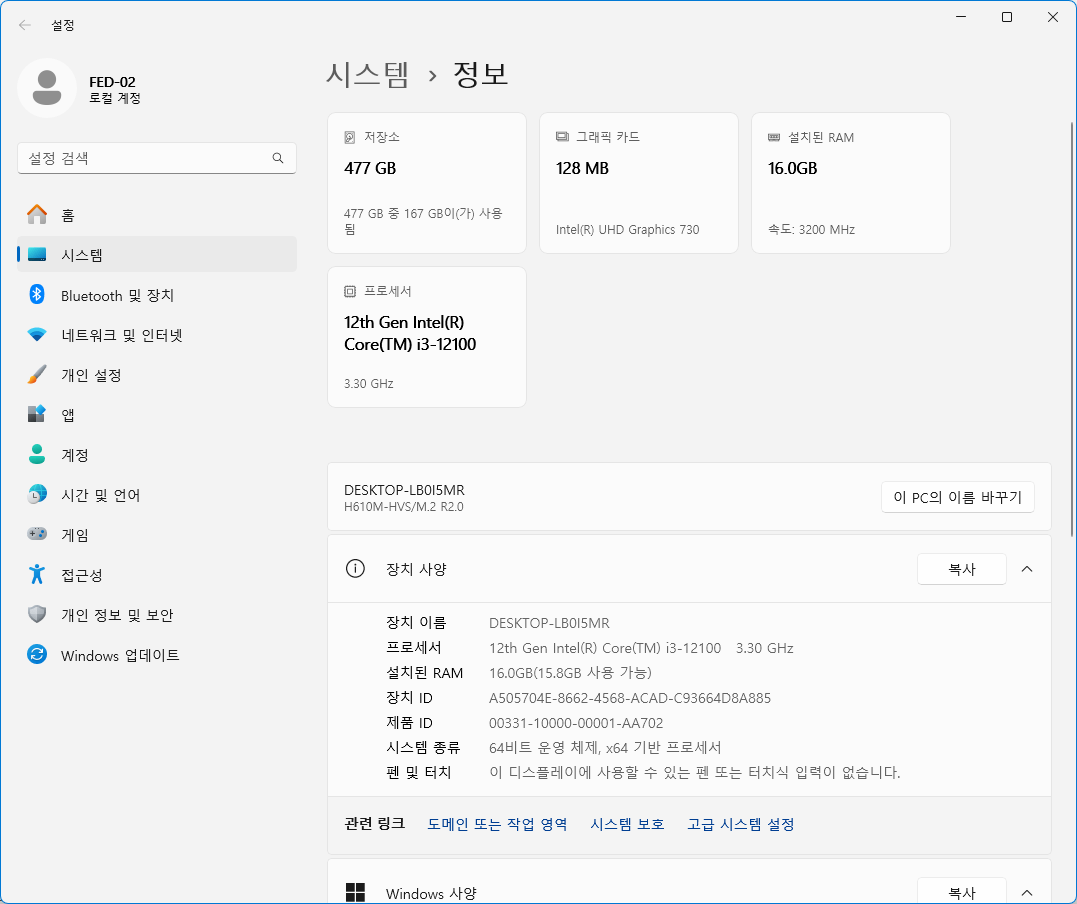Click the 제품 ID value 00331-10000-00001-AA702
The height and width of the screenshot is (904, 1077).
(x=576, y=723)
